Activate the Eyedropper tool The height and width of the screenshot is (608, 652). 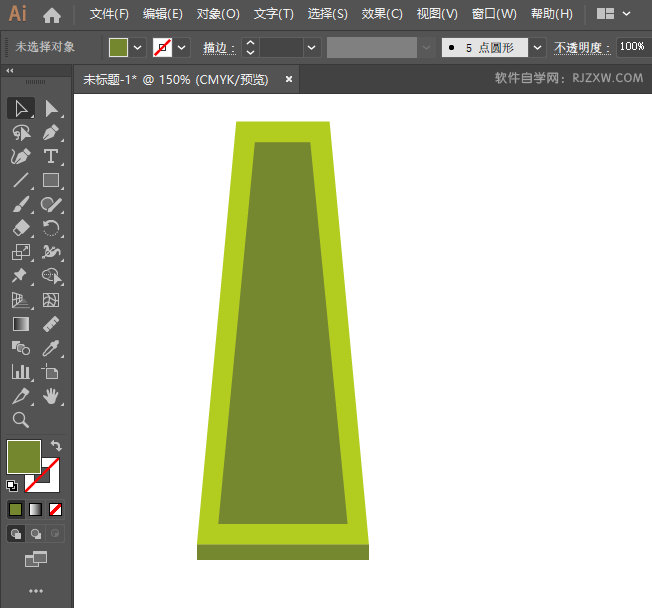[x=51, y=348]
